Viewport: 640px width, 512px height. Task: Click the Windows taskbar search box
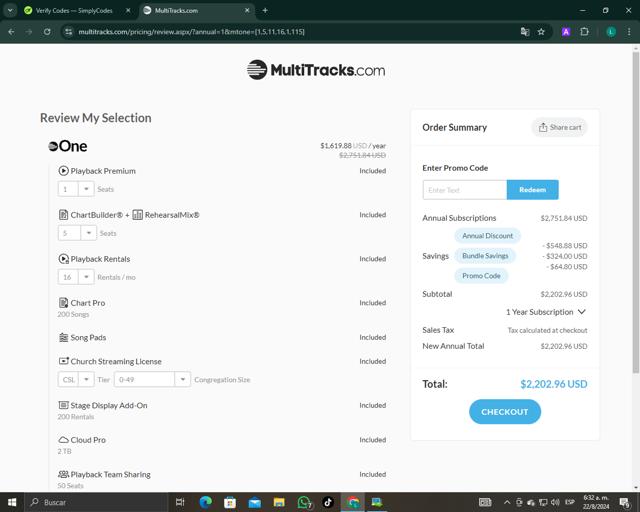[97, 502]
